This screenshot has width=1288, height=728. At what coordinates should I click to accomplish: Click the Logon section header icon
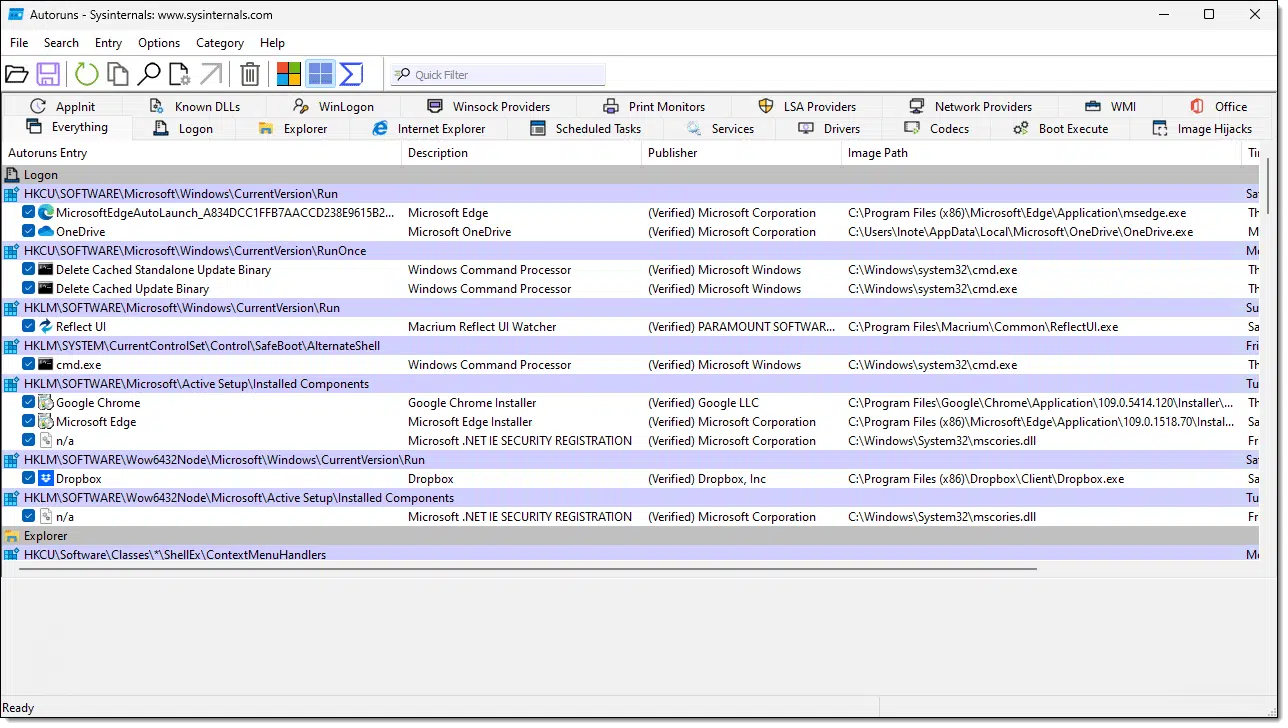(x=12, y=174)
